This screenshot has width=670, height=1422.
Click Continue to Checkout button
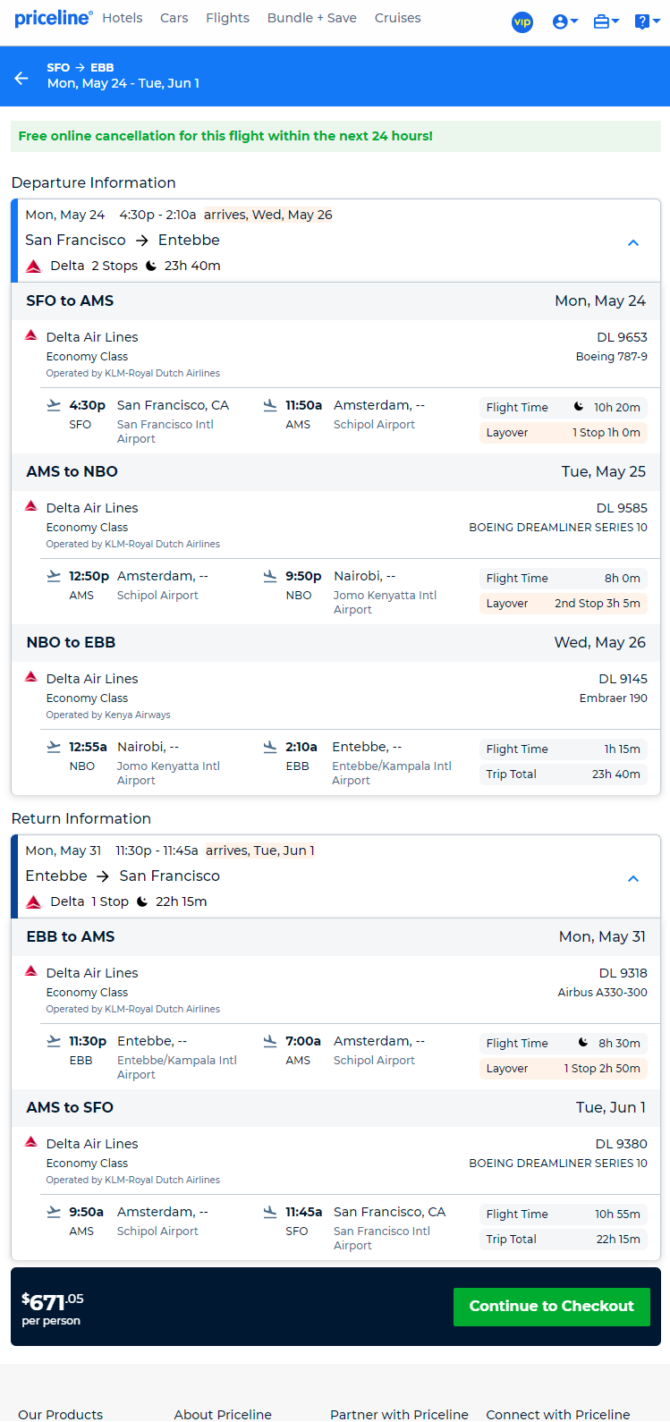point(551,1306)
